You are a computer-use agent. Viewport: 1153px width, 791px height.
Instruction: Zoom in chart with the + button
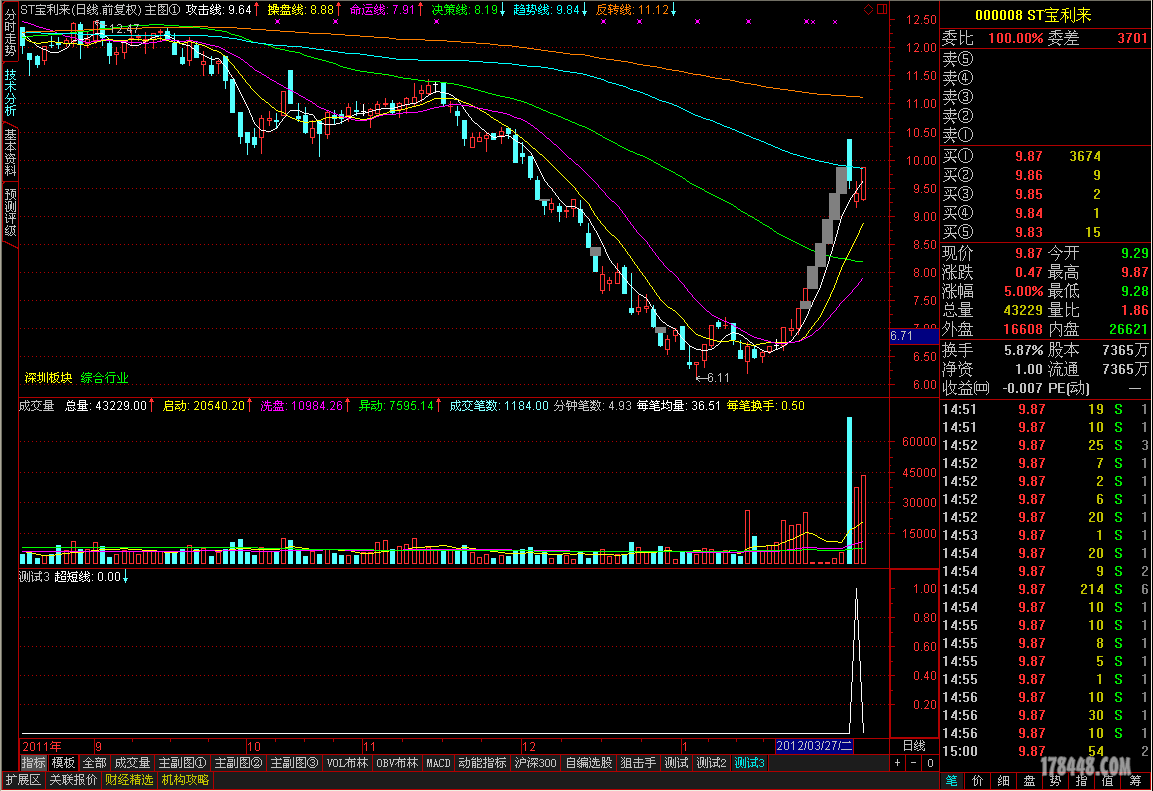tap(898, 763)
